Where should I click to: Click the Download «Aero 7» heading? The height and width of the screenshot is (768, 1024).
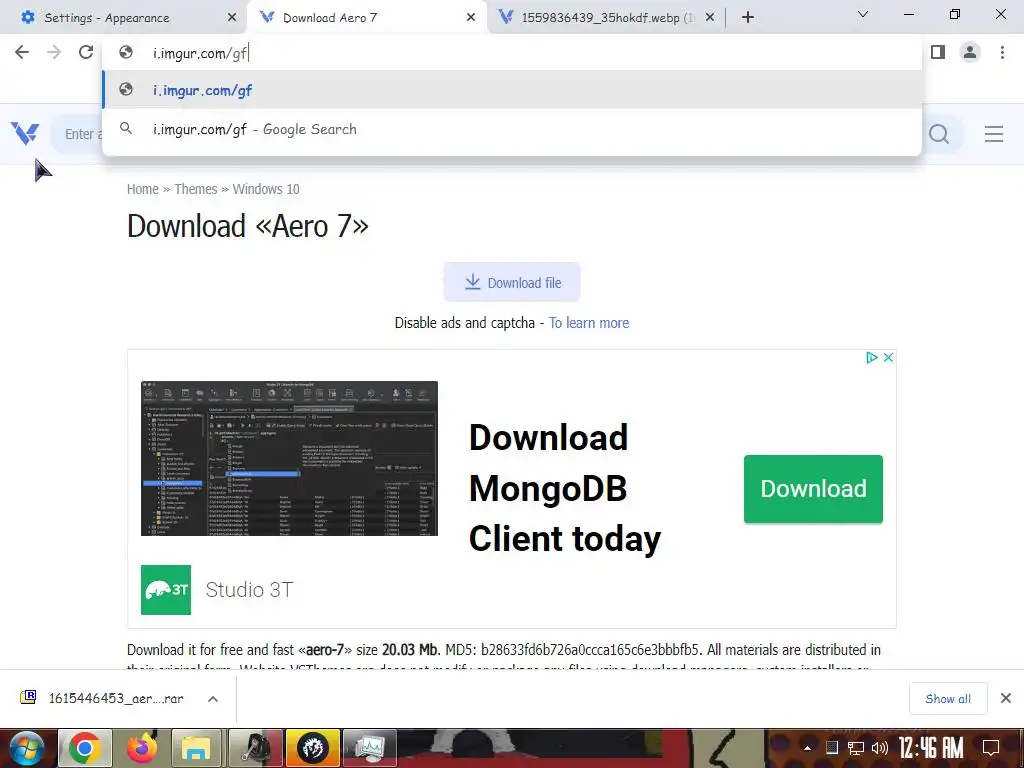248,226
